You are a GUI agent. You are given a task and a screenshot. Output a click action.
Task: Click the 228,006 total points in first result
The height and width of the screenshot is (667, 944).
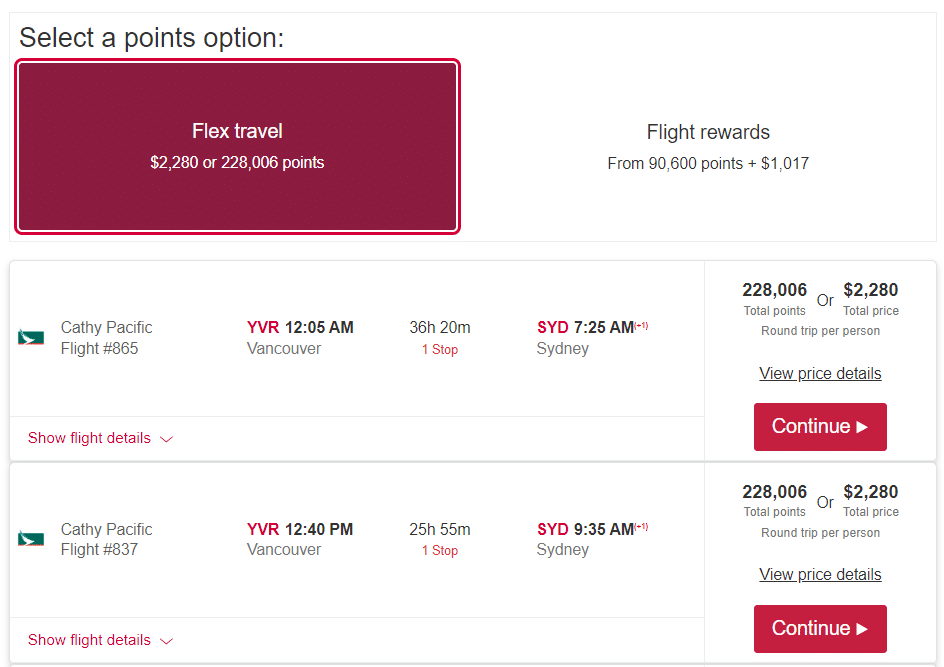pos(774,290)
